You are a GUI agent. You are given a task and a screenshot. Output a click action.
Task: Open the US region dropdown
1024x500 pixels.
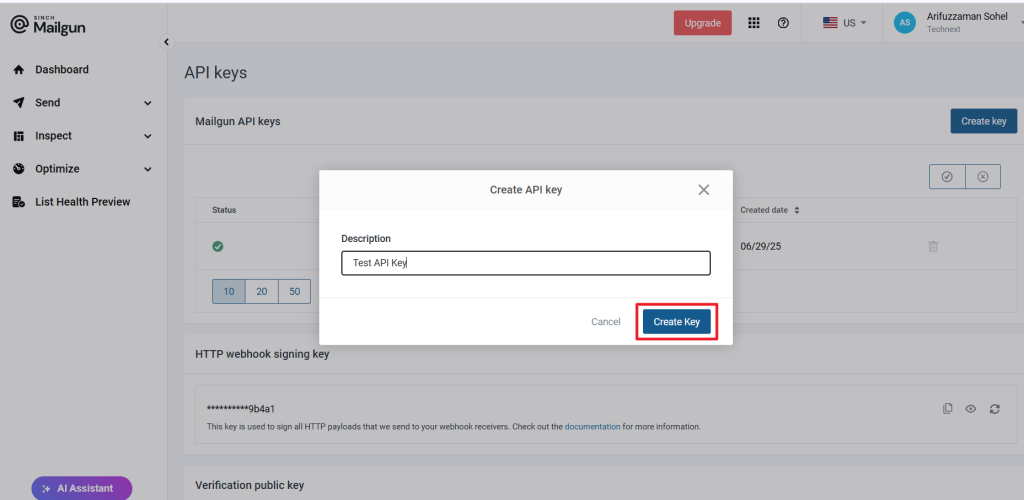[x=844, y=23]
